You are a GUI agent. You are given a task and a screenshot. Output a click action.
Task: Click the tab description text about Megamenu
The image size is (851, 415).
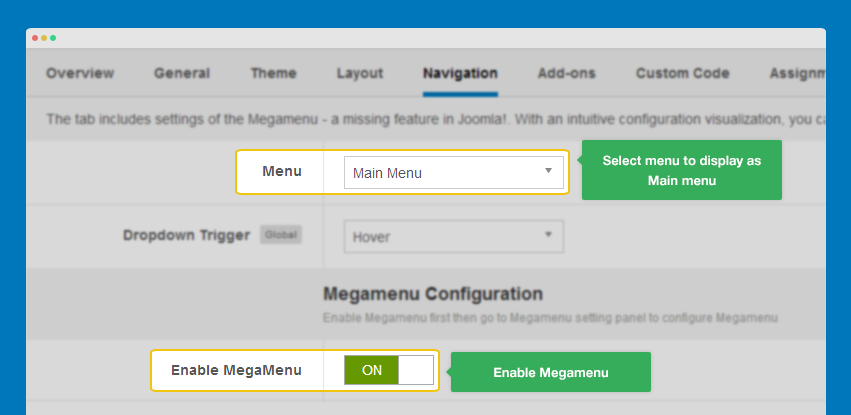436,119
